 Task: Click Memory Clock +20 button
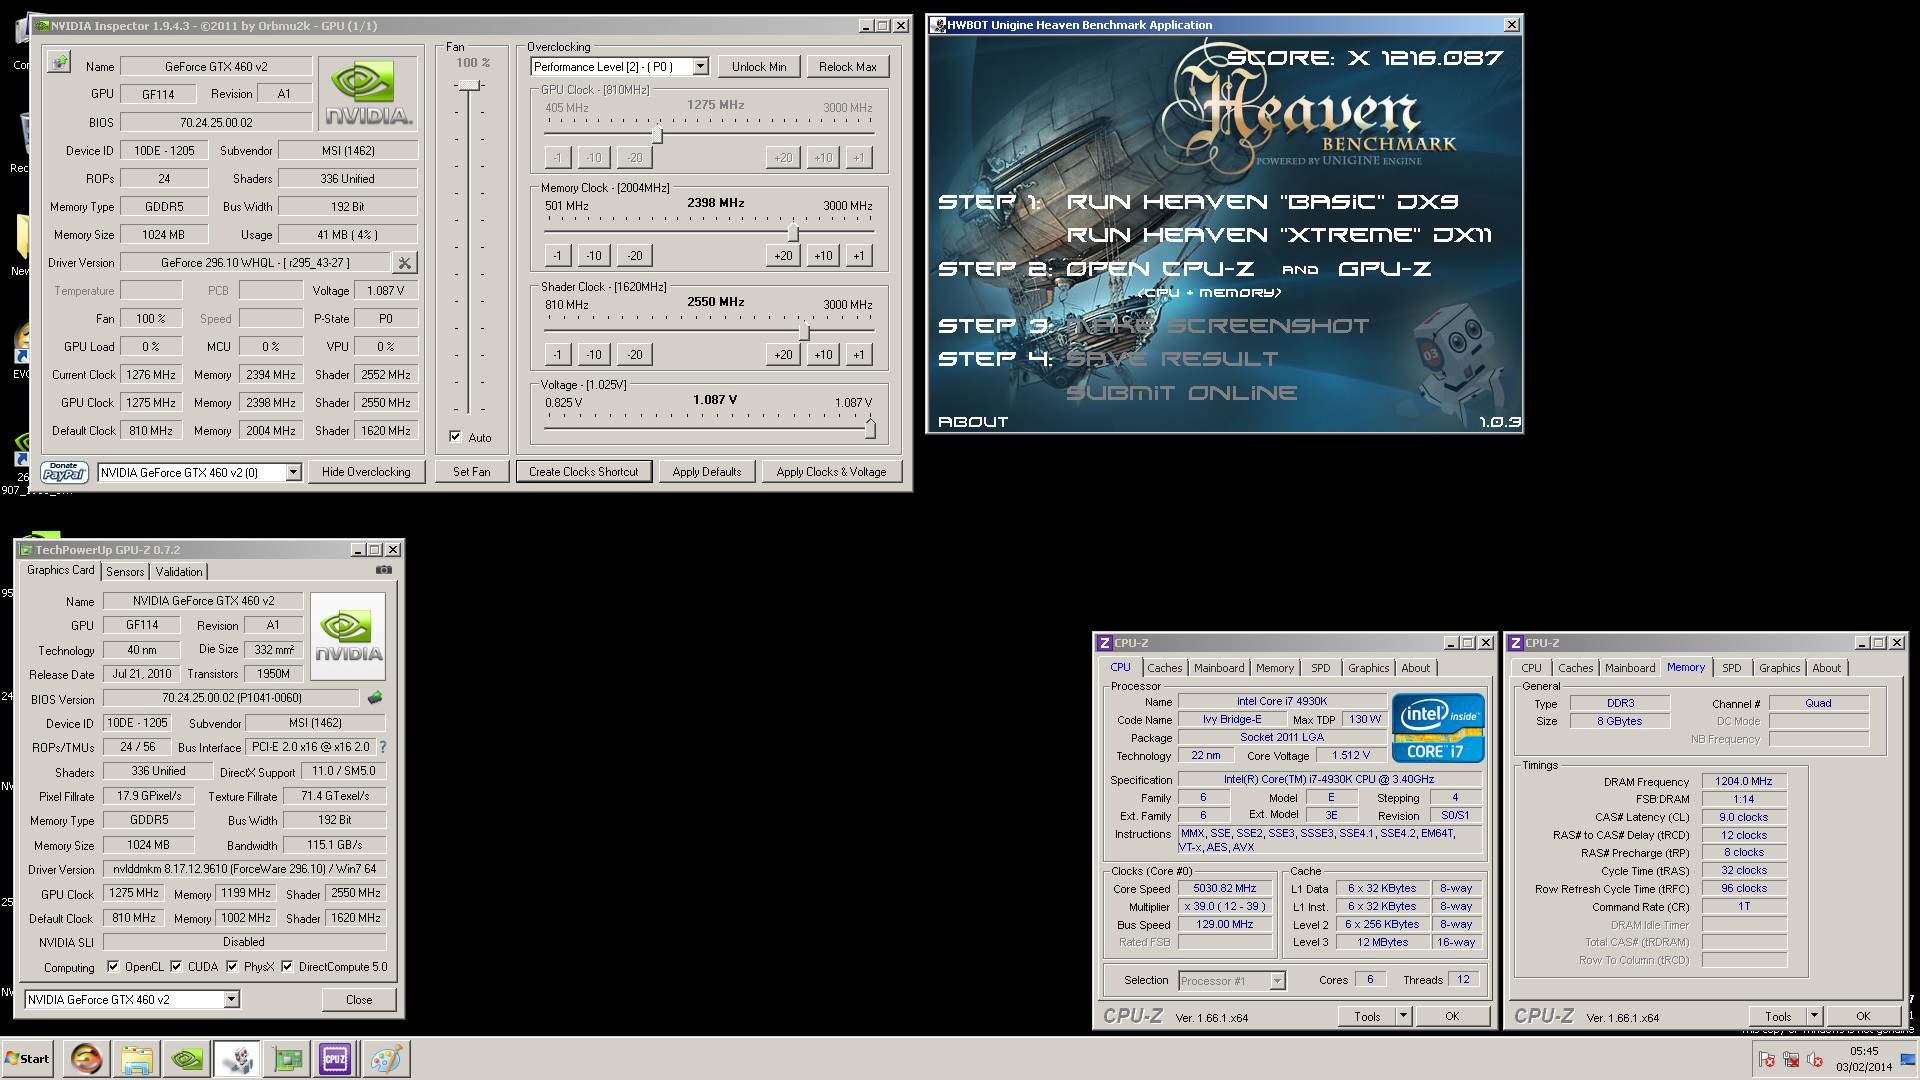click(x=783, y=256)
